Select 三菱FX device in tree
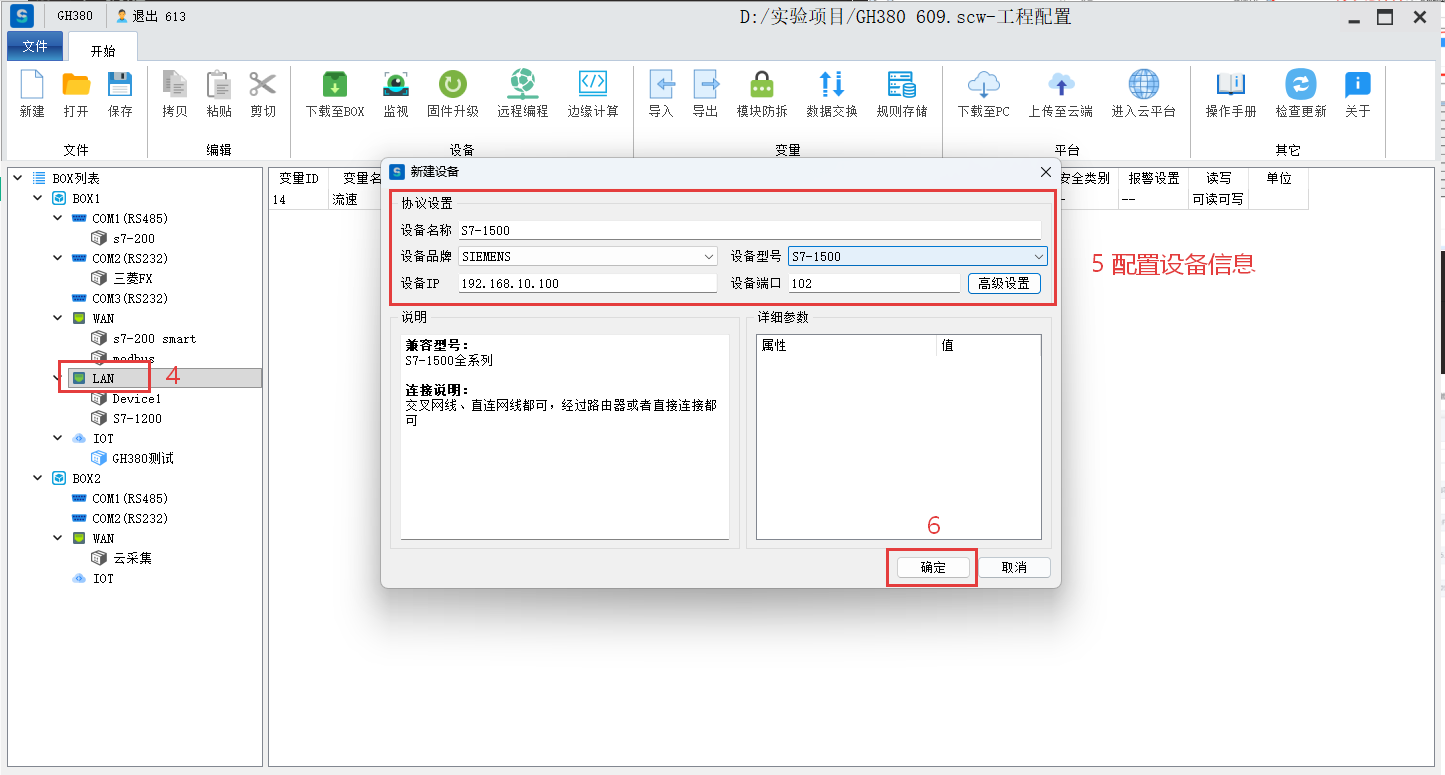 point(132,278)
